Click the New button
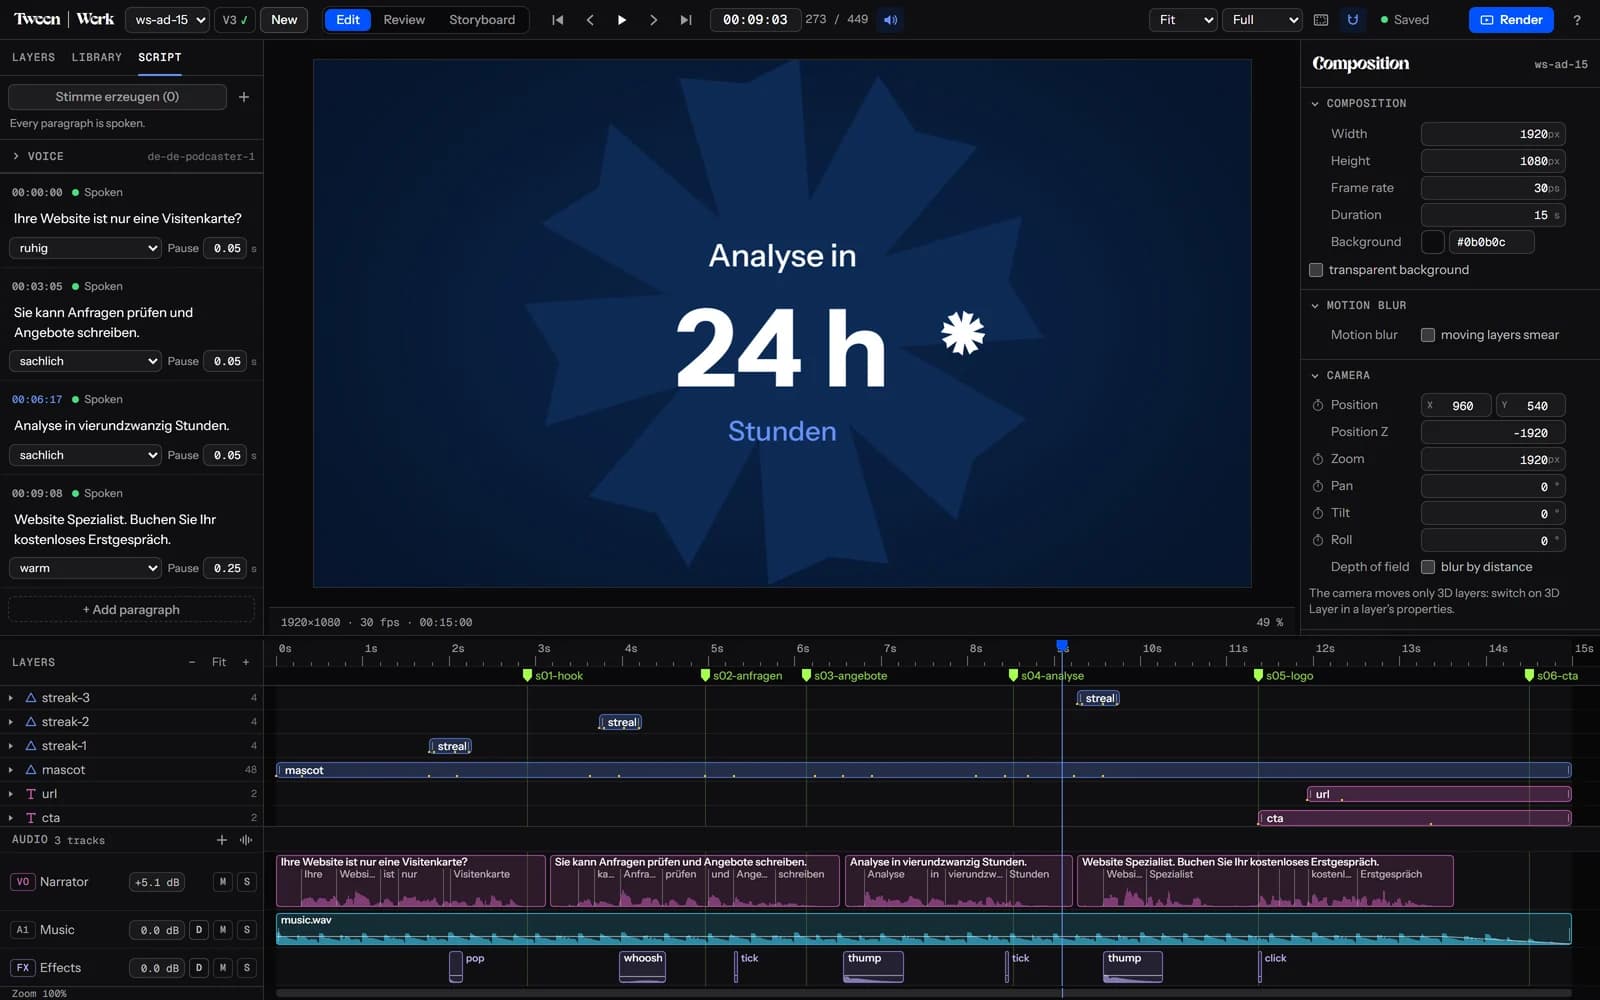This screenshot has width=1600, height=1000. 284,20
